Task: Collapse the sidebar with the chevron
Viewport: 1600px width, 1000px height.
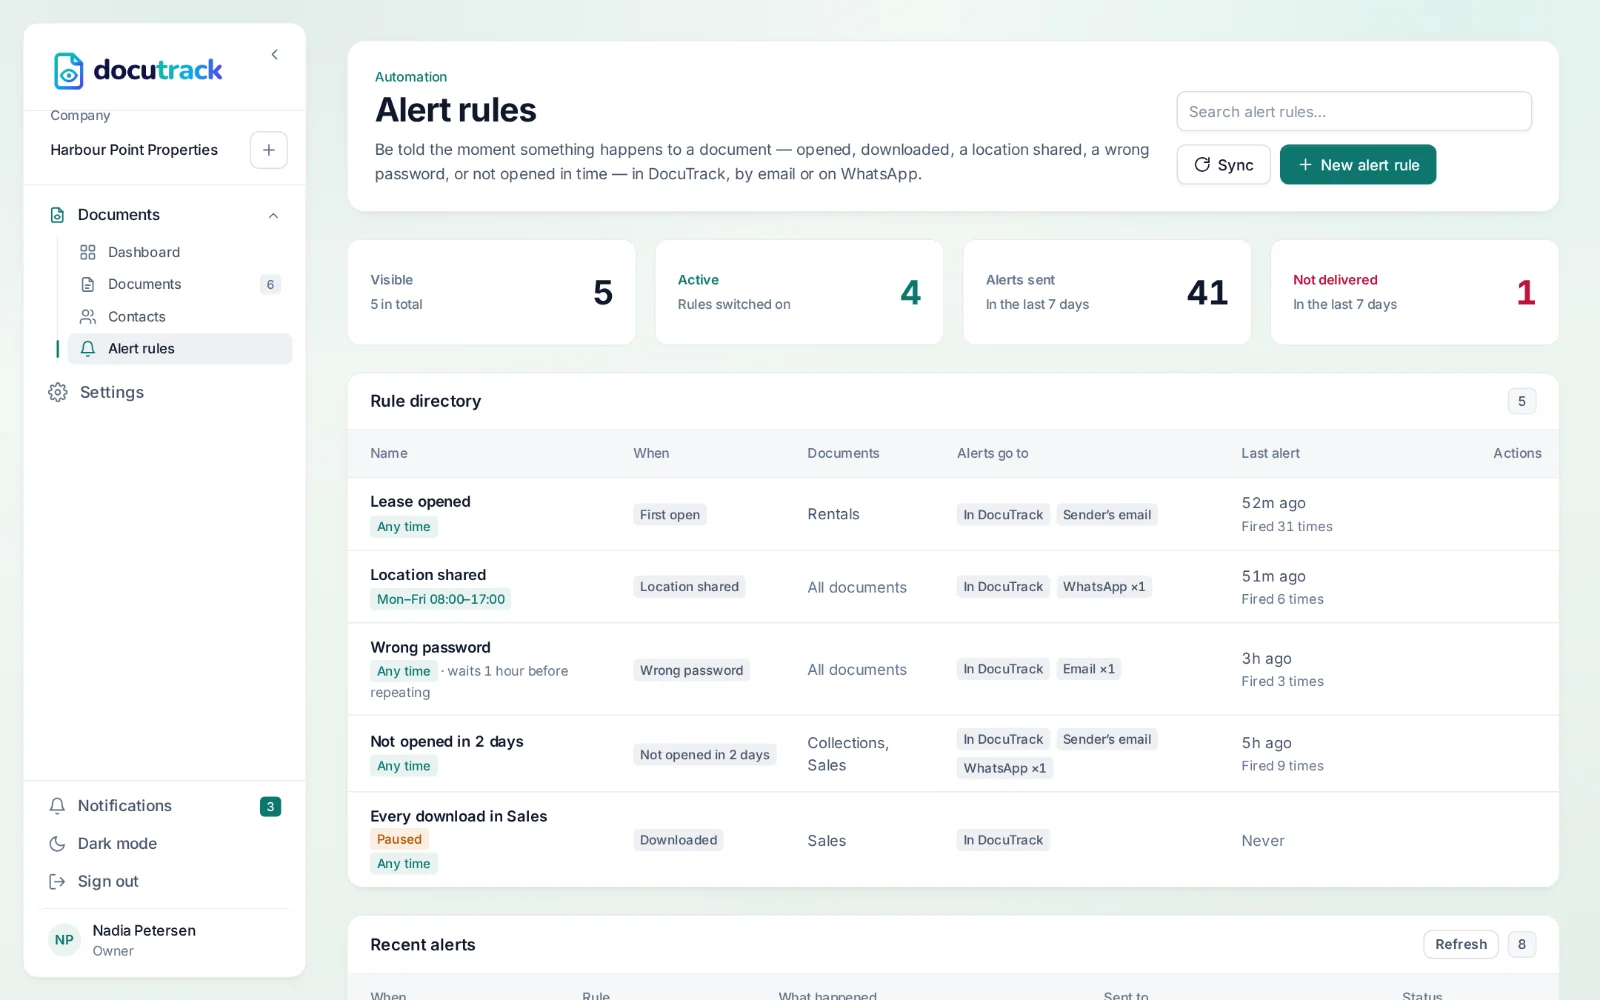Action: (274, 55)
